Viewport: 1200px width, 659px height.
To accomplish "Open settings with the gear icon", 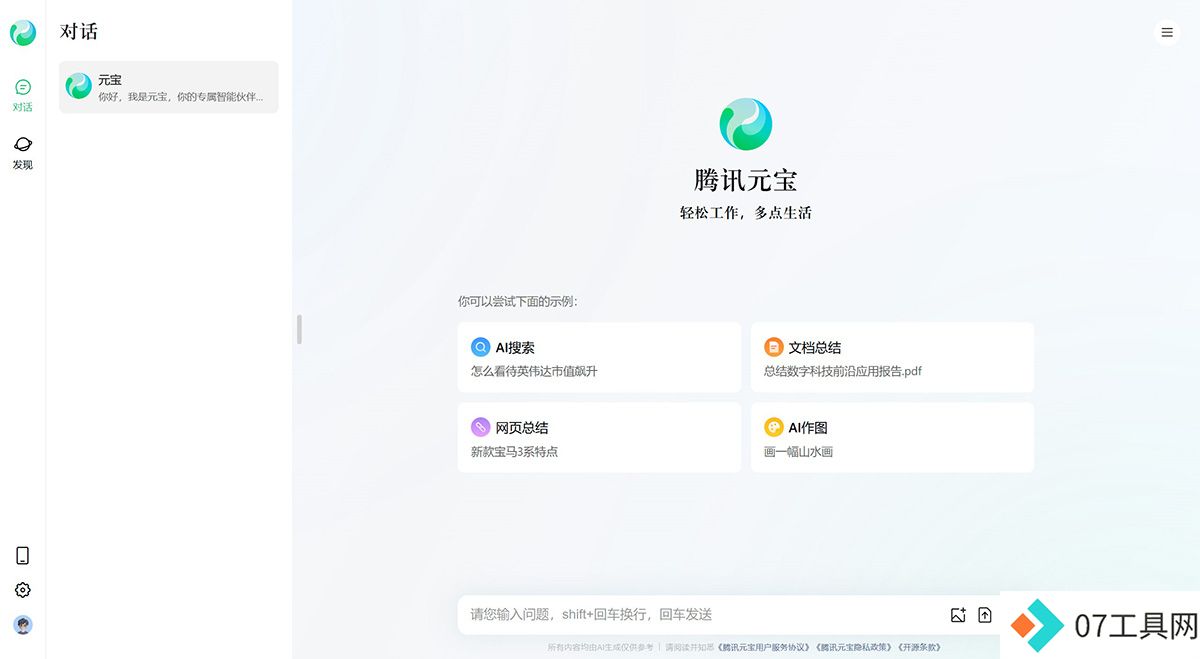I will pos(22,590).
